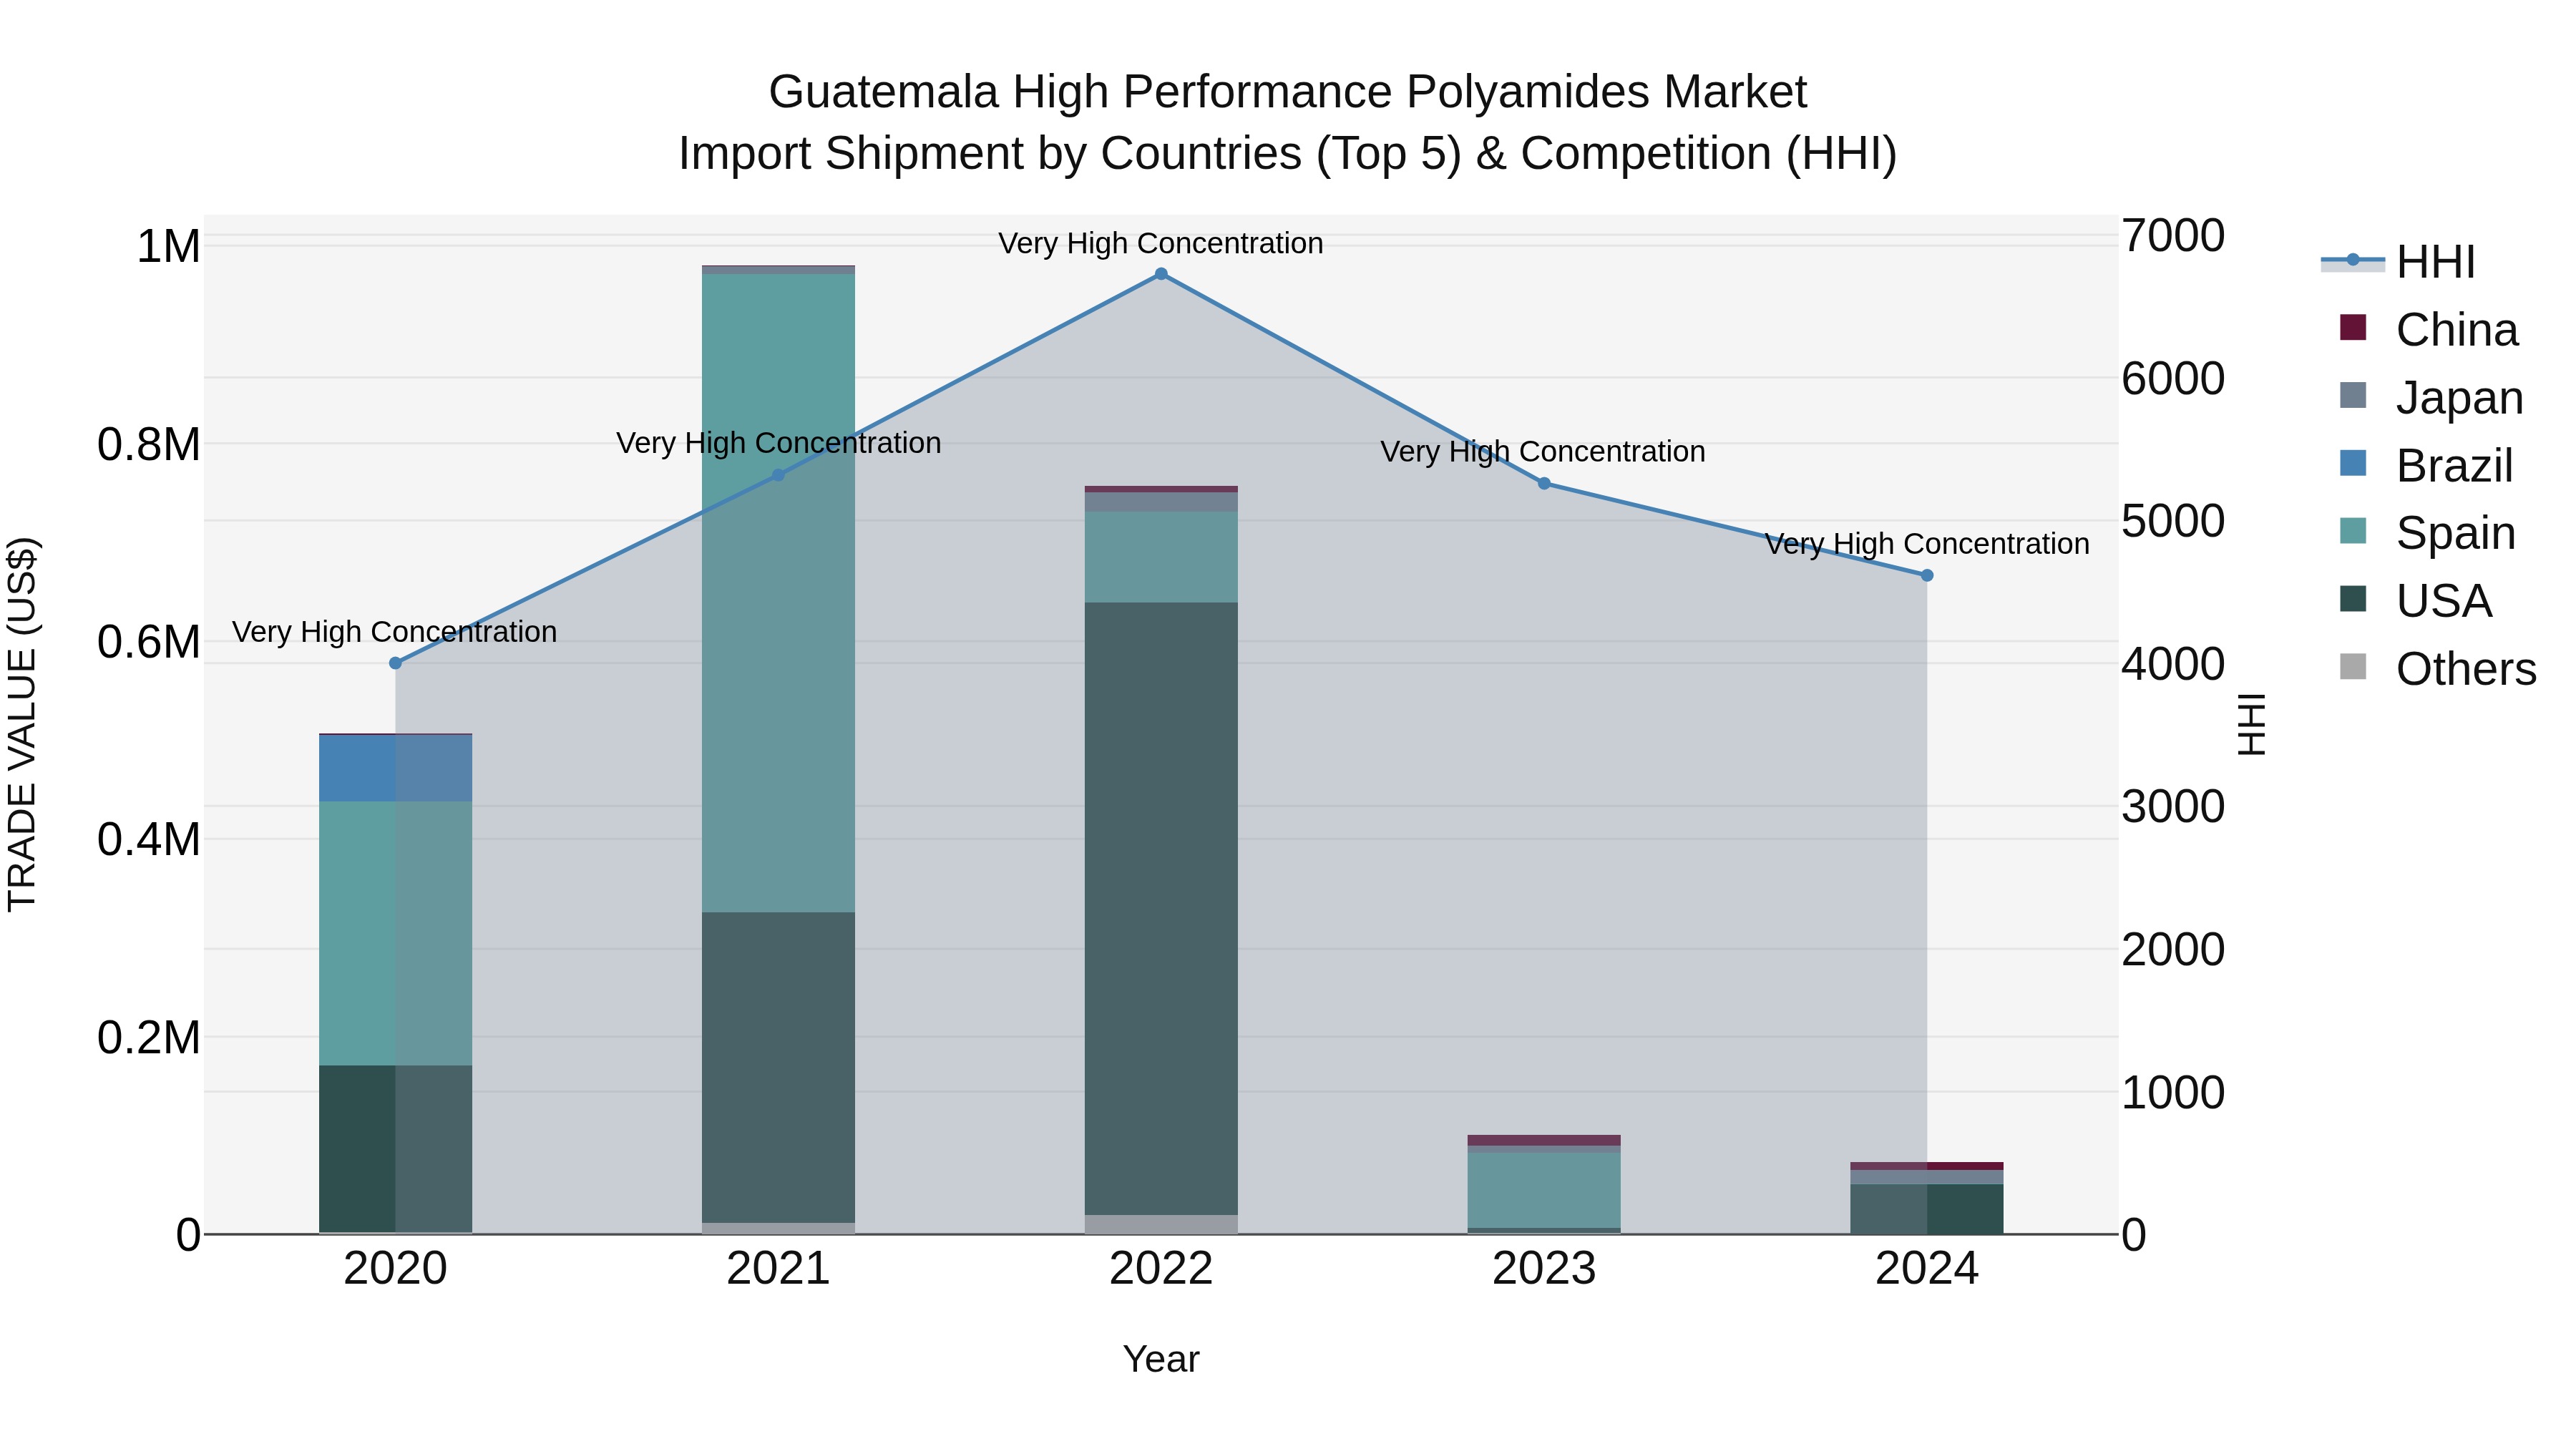Click the Spain segment of 2022 bar
Image resolution: width=2576 pixels, height=1449 pixels.
click(1161, 557)
